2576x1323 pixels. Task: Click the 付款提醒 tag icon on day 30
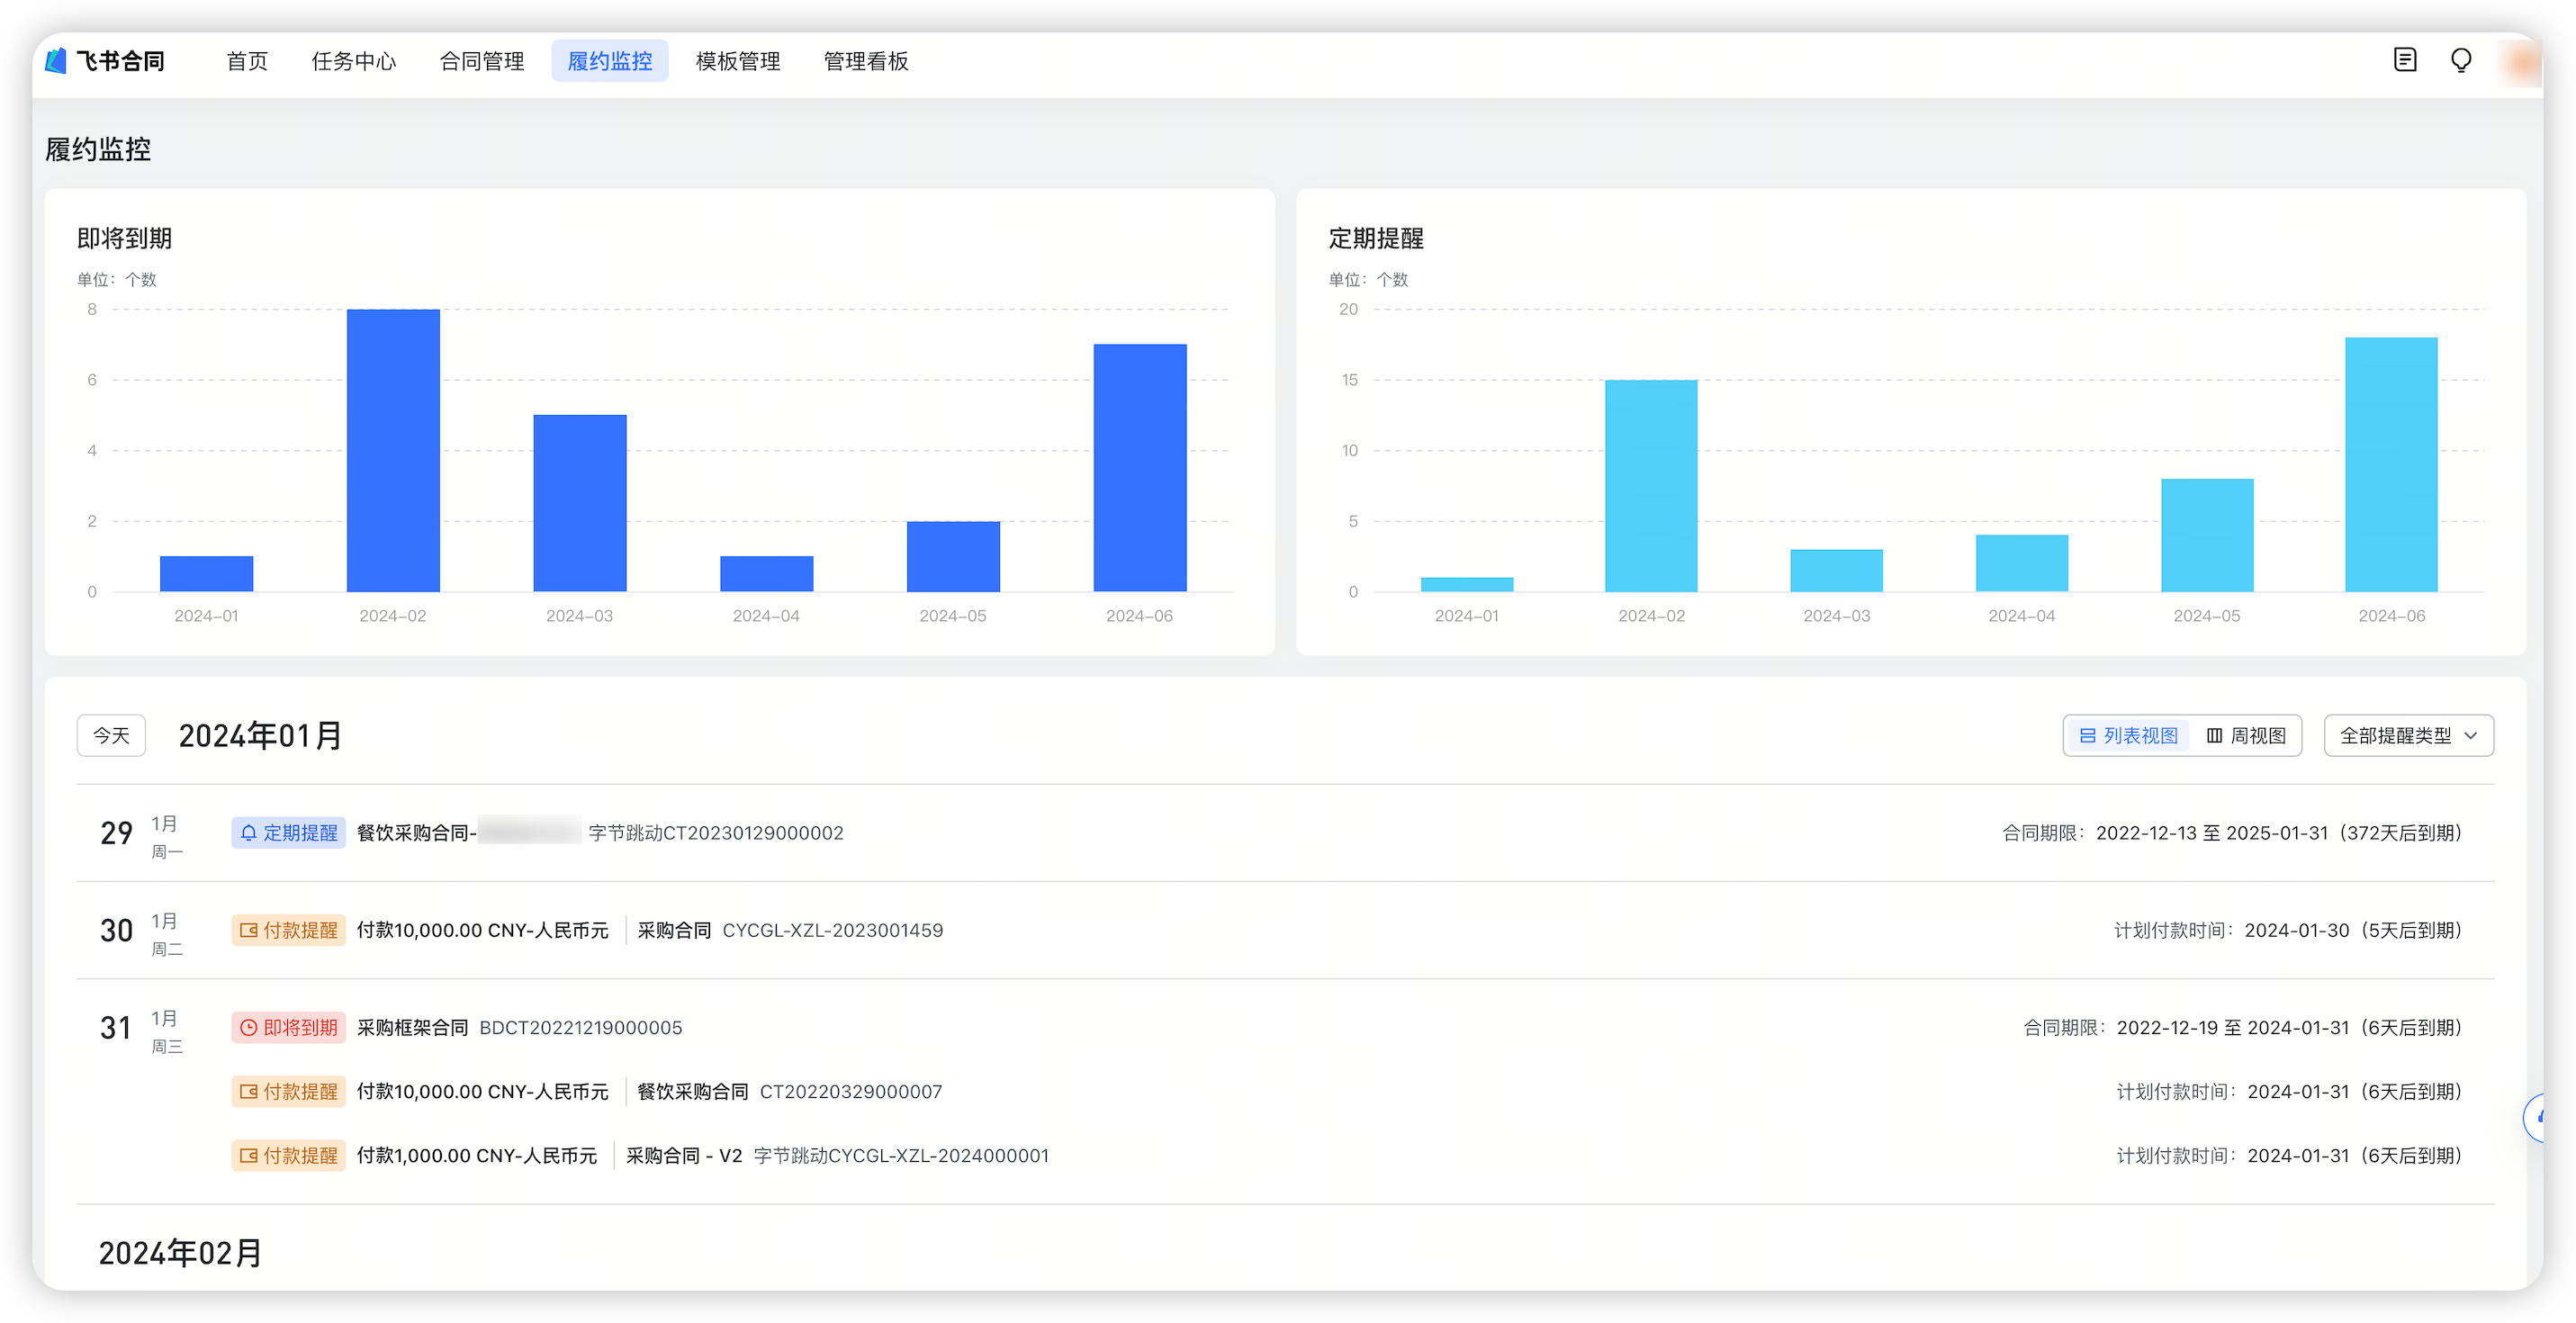point(249,931)
